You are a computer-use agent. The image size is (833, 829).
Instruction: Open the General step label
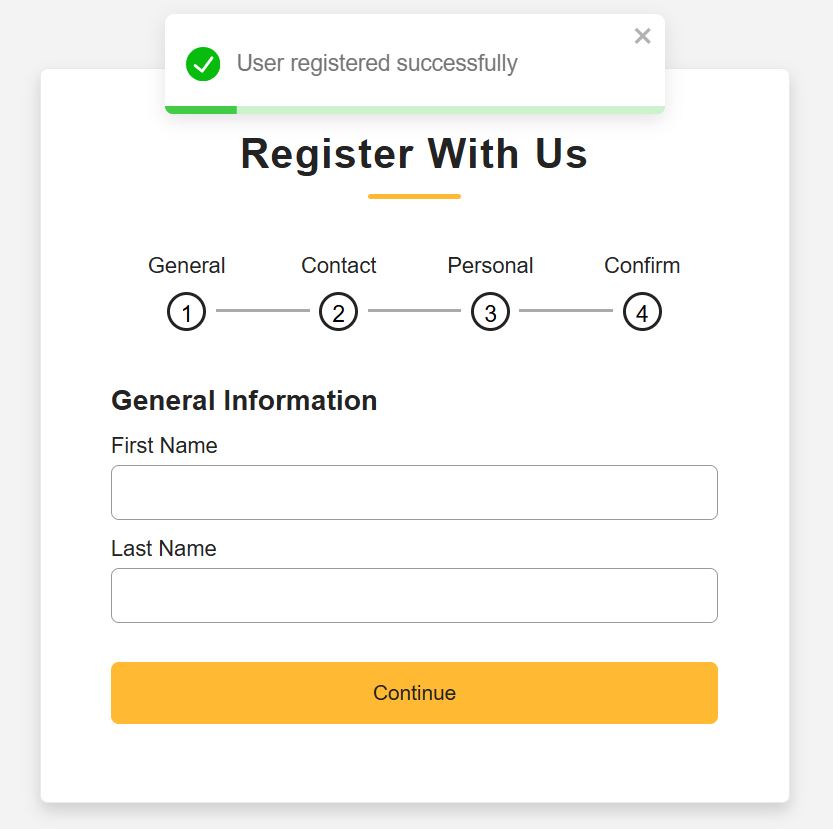coord(186,266)
